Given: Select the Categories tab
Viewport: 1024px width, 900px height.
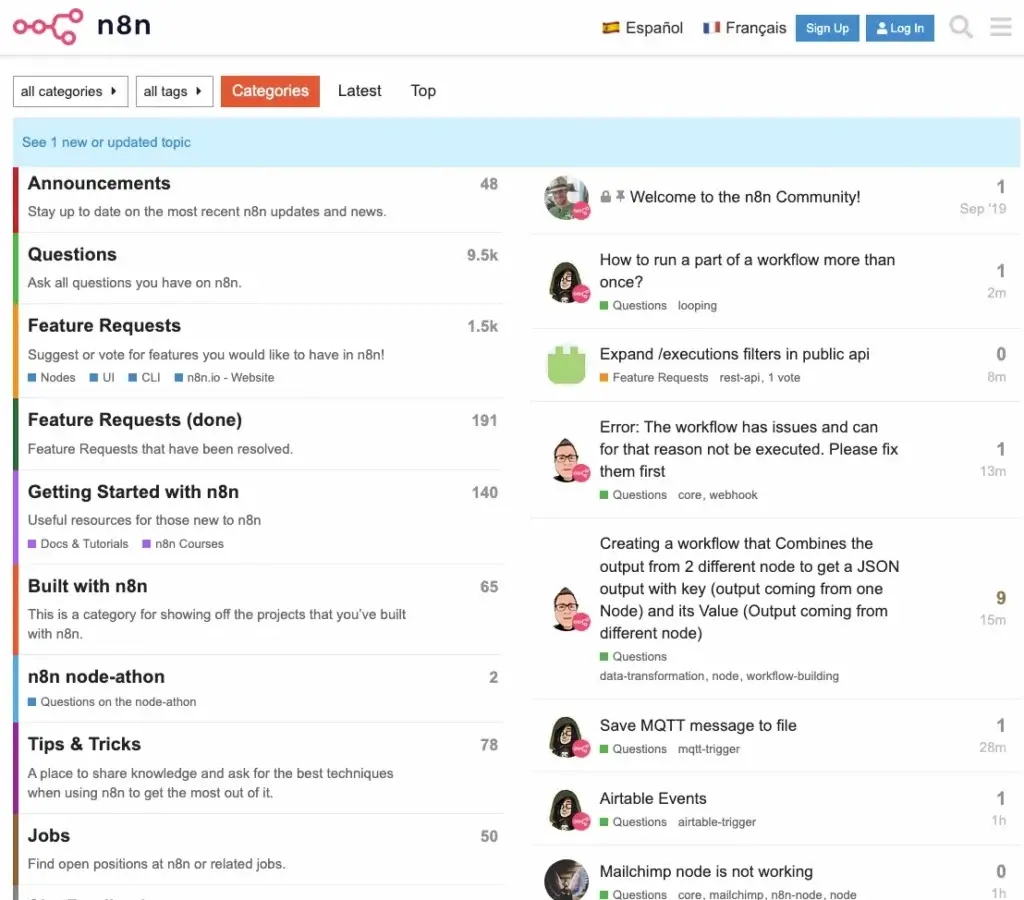Looking at the screenshot, I should pos(270,91).
